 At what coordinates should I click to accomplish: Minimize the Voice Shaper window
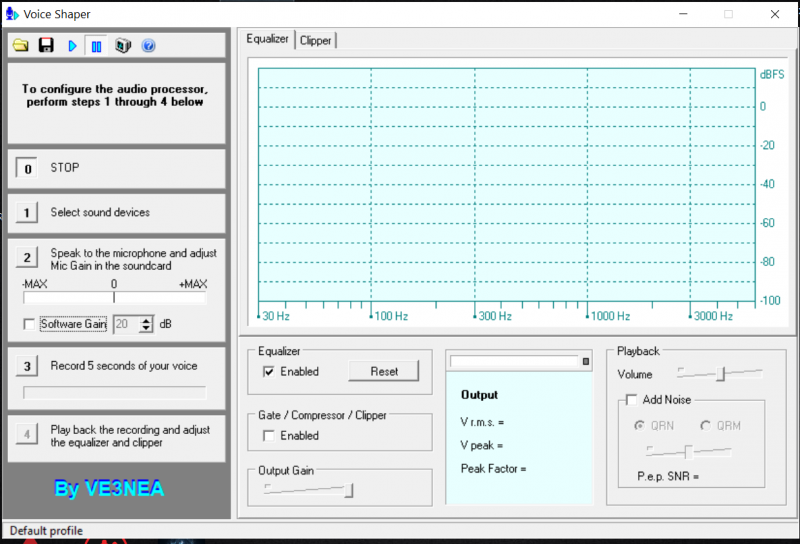pyautogui.click(x=683, y=14)
